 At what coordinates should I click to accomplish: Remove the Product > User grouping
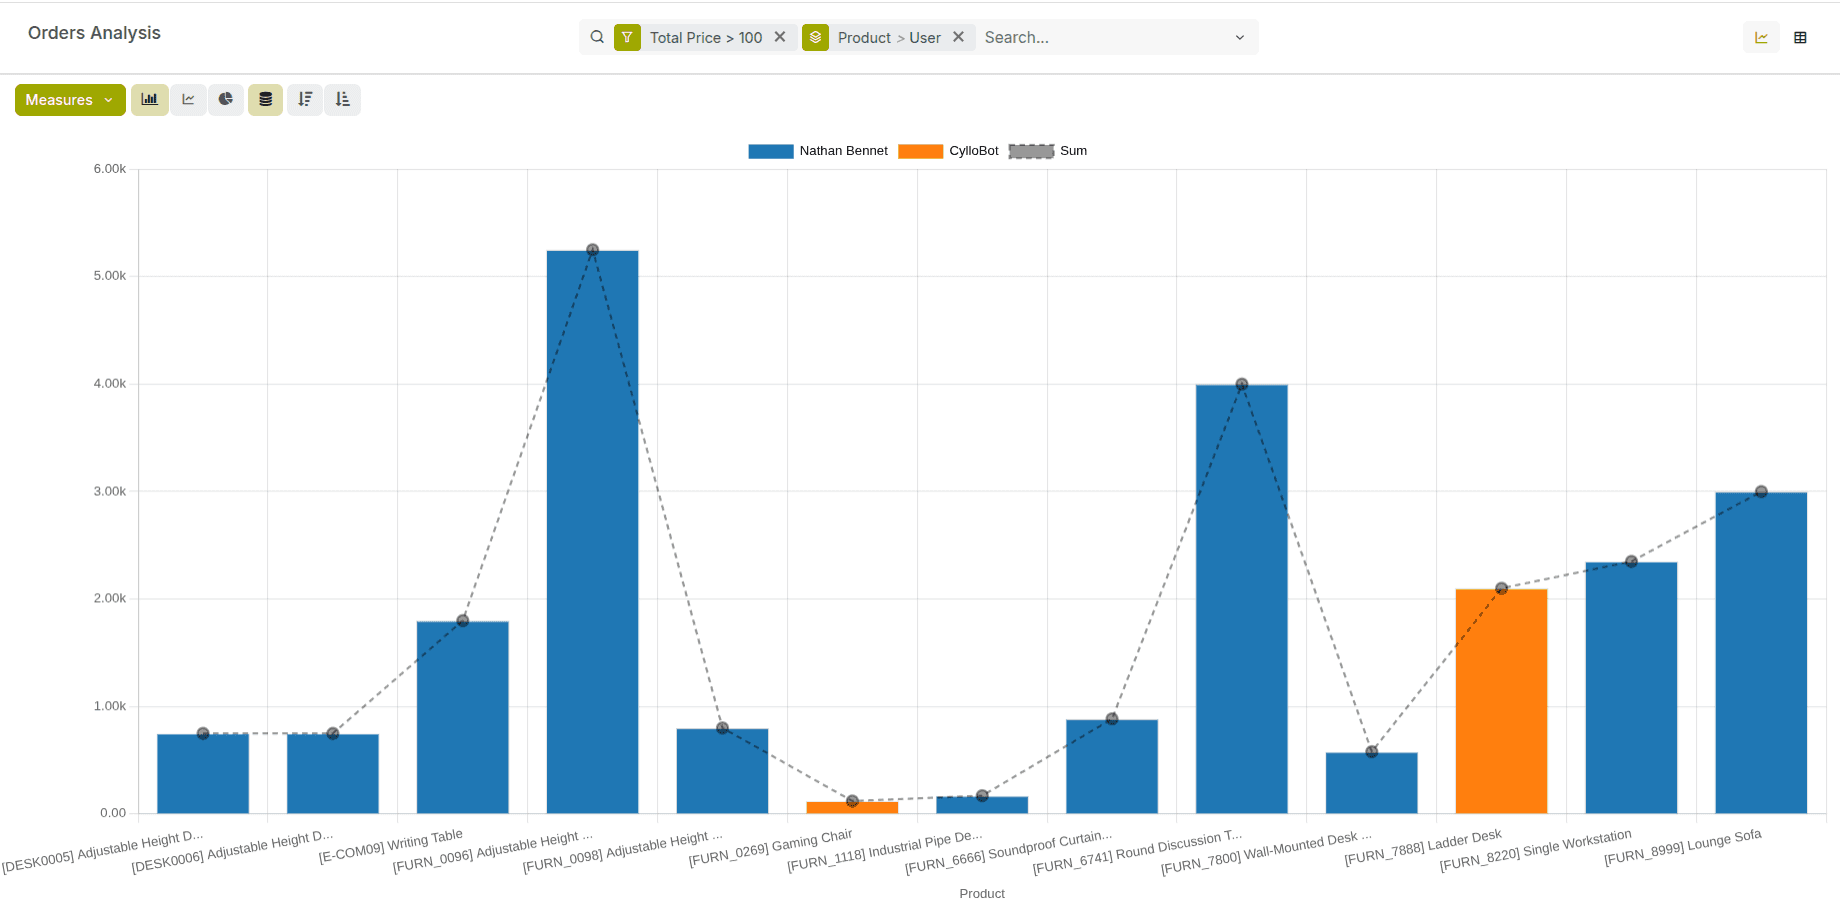958,37
